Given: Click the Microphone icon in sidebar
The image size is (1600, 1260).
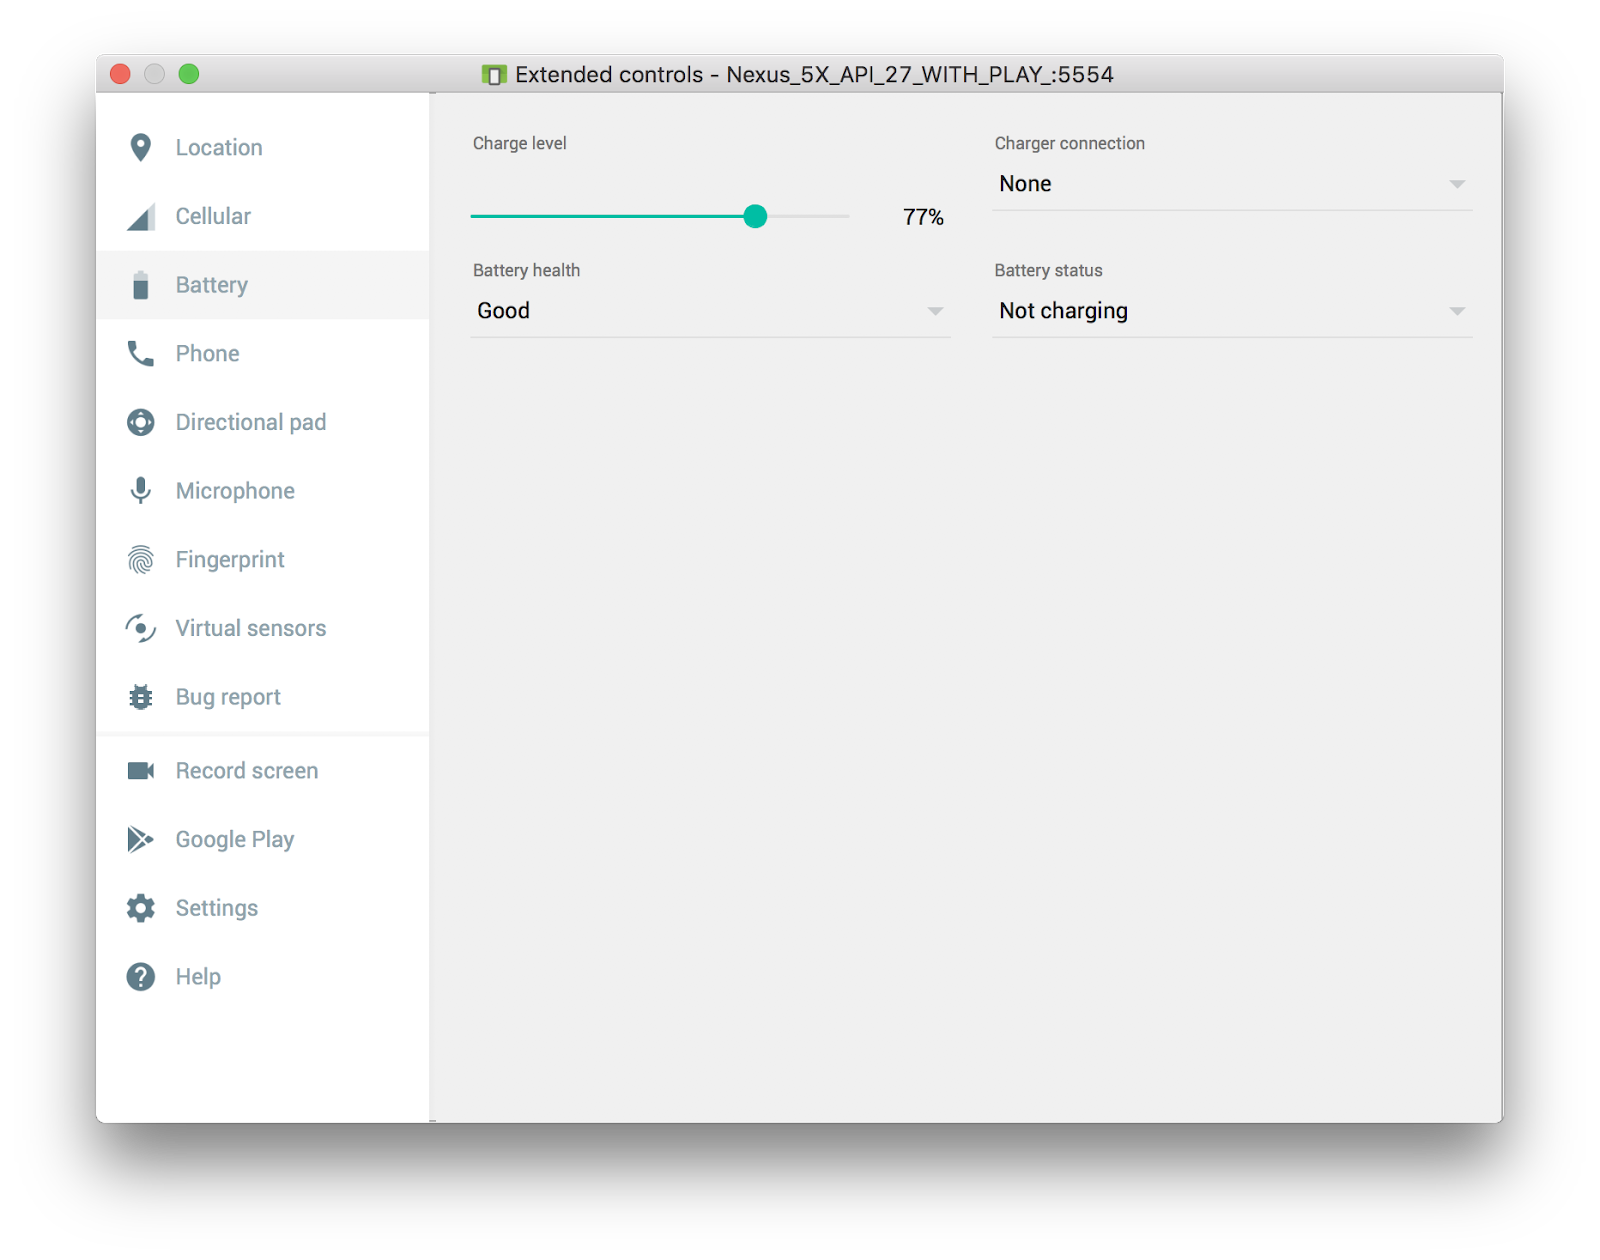Looking at the screenshot, I should pos(141,491).
